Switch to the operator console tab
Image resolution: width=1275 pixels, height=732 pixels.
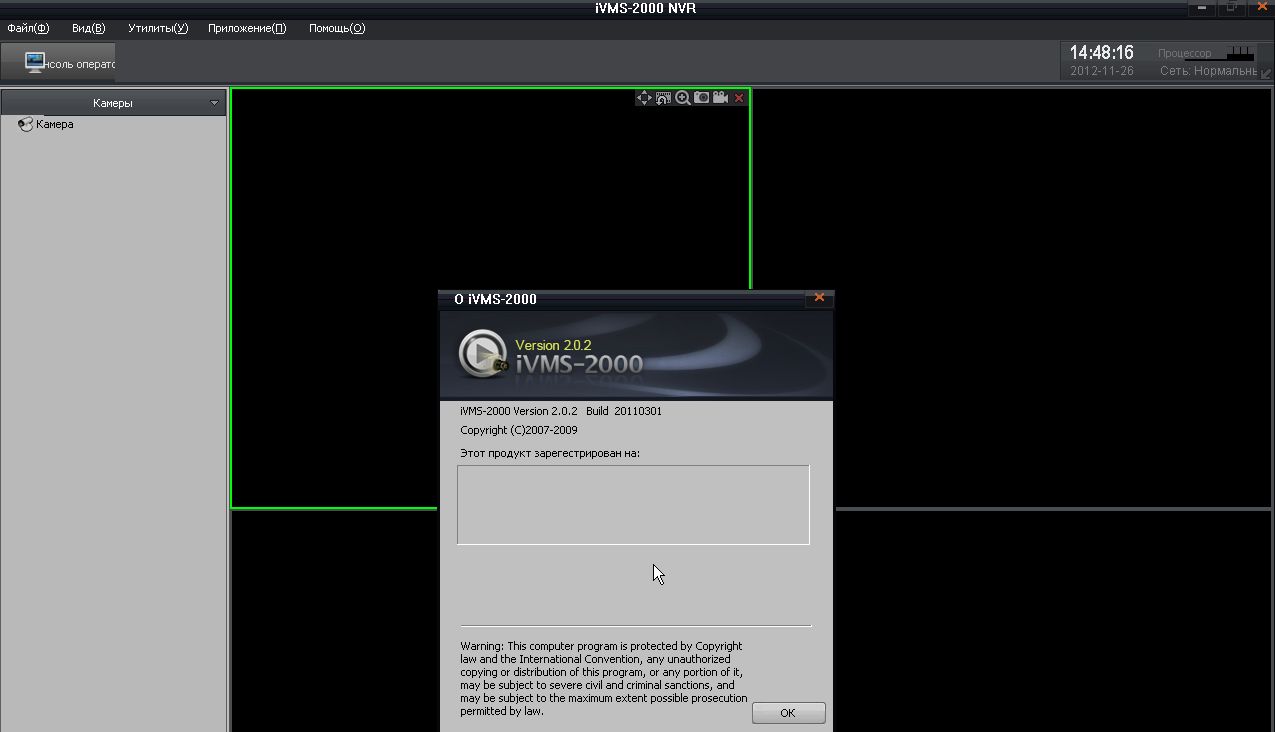click(58, 62)
